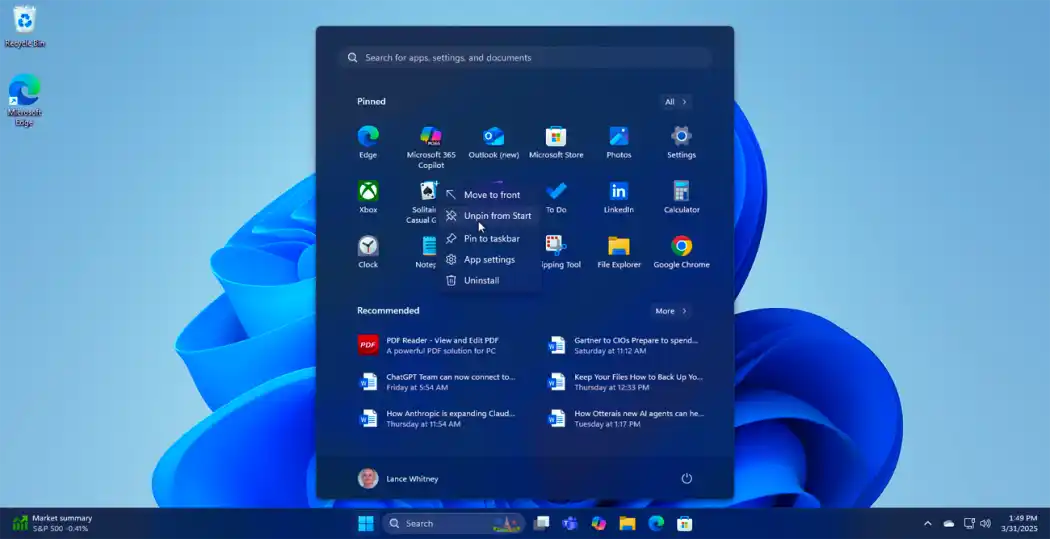Select Unpin from Start

pyautogui.click(x=490, y=216)
